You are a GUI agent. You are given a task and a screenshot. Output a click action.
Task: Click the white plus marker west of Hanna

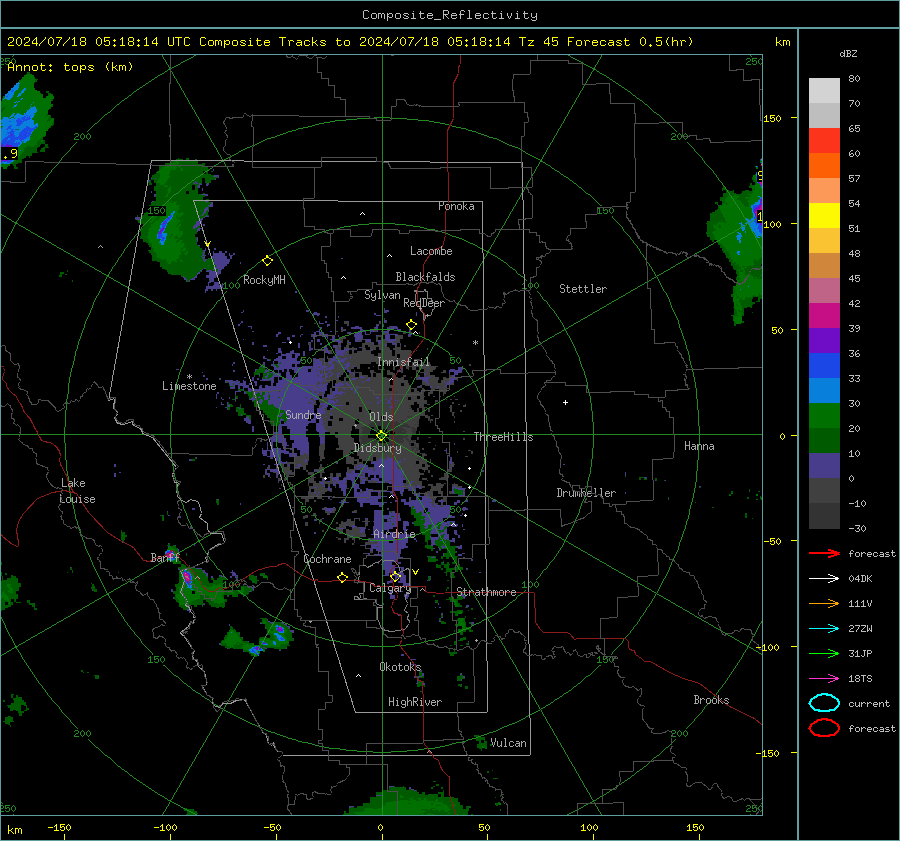pos(565,402)
